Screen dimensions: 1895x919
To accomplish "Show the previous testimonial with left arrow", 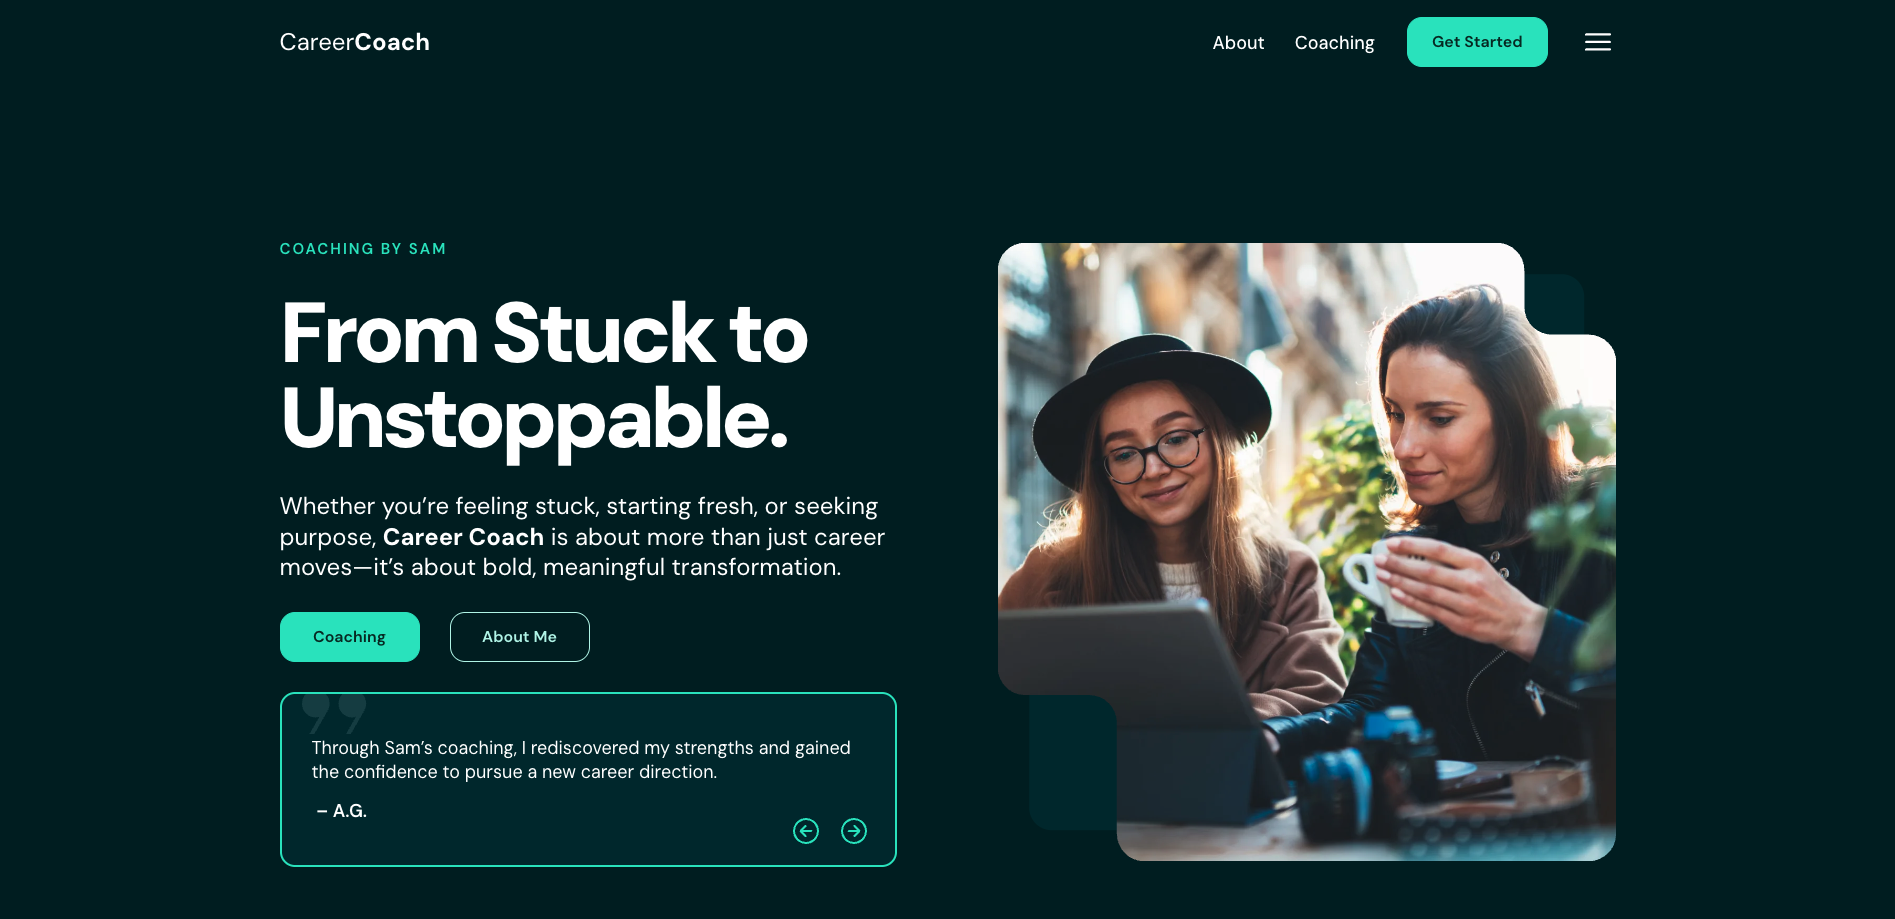I will pos(806,831).
